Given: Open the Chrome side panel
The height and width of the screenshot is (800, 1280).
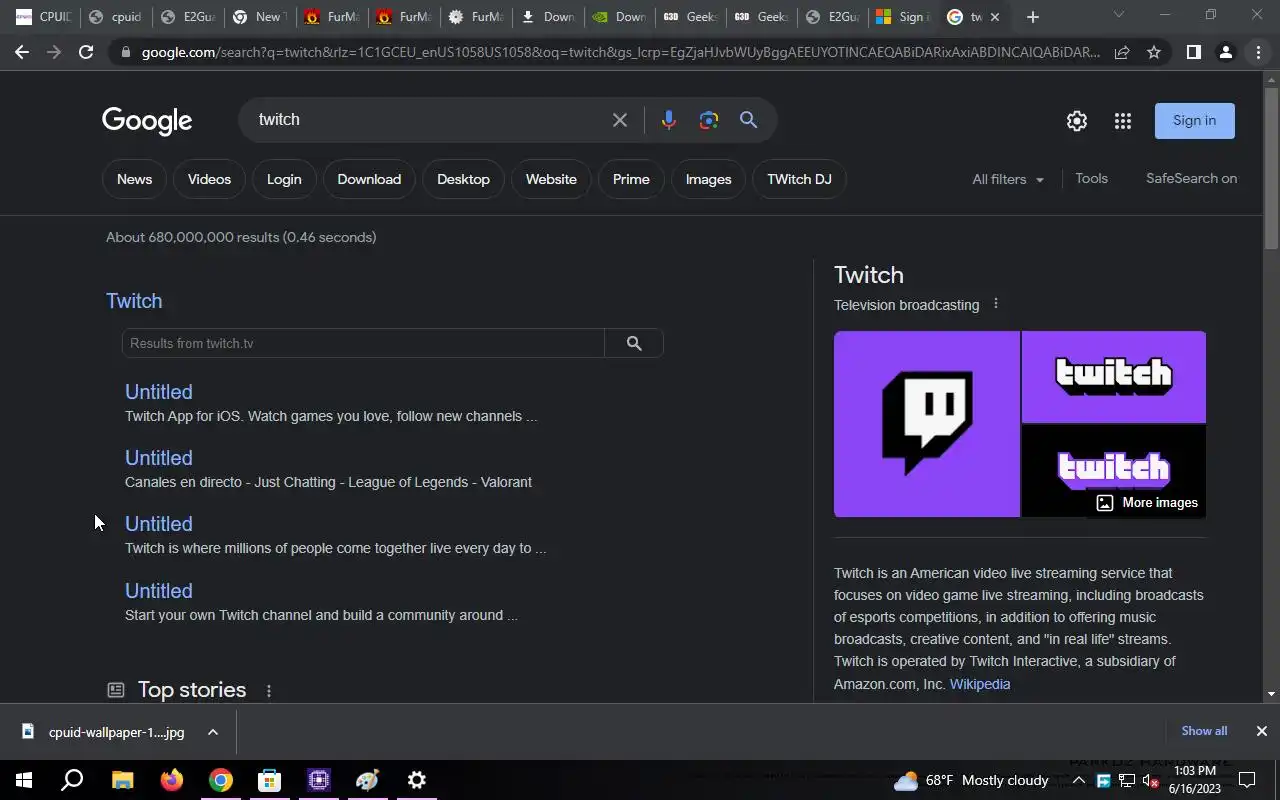Looking at the screenshot, I should click(x=1193, y=52).
